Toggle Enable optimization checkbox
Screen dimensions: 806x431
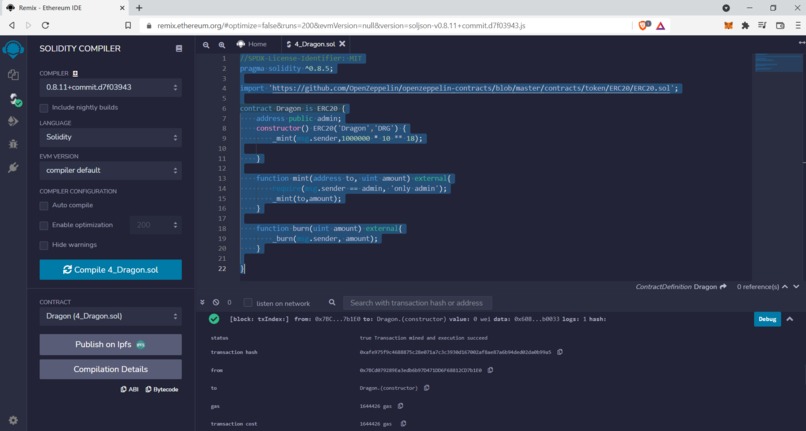(x=44, y=225)
